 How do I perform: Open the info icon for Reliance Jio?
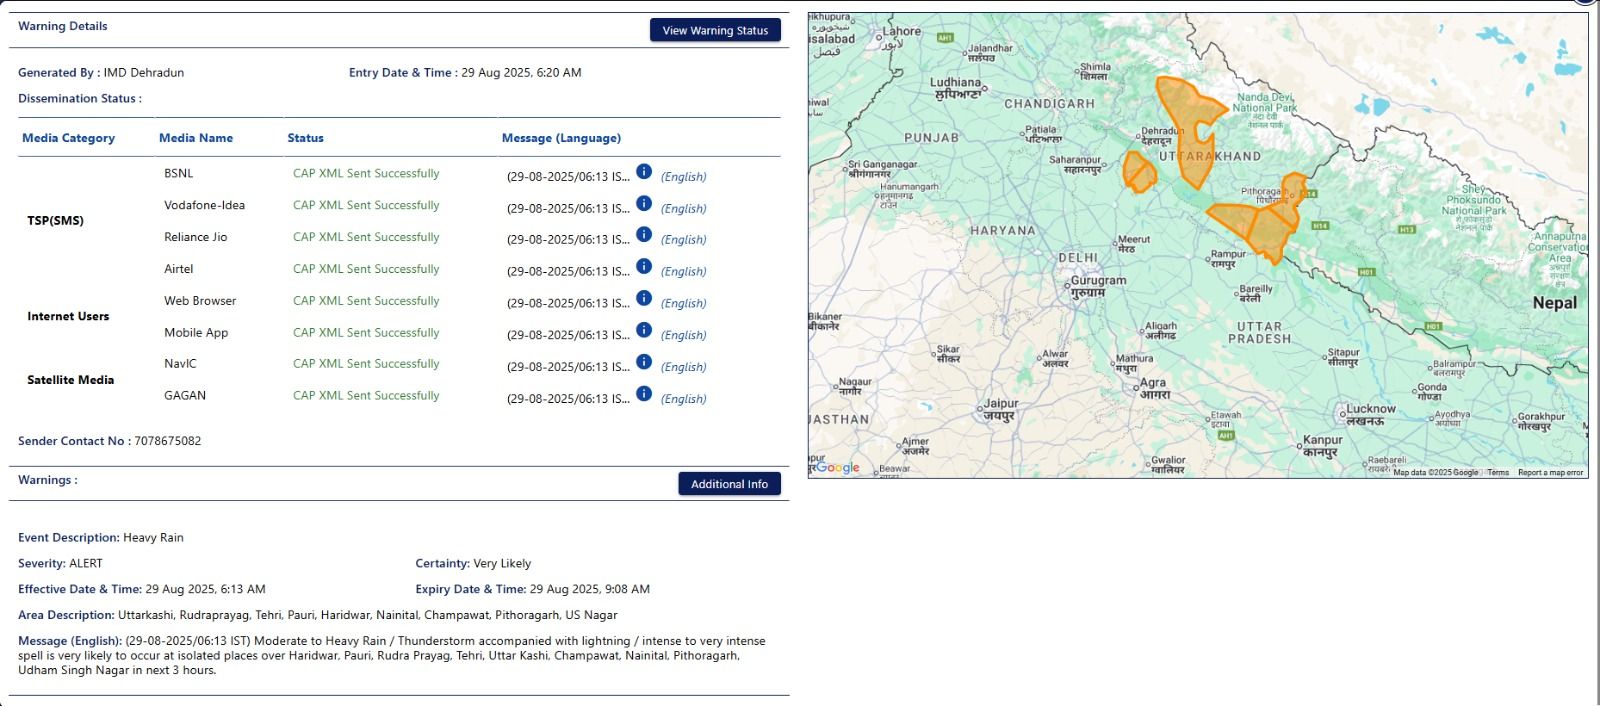pos(644,235)
